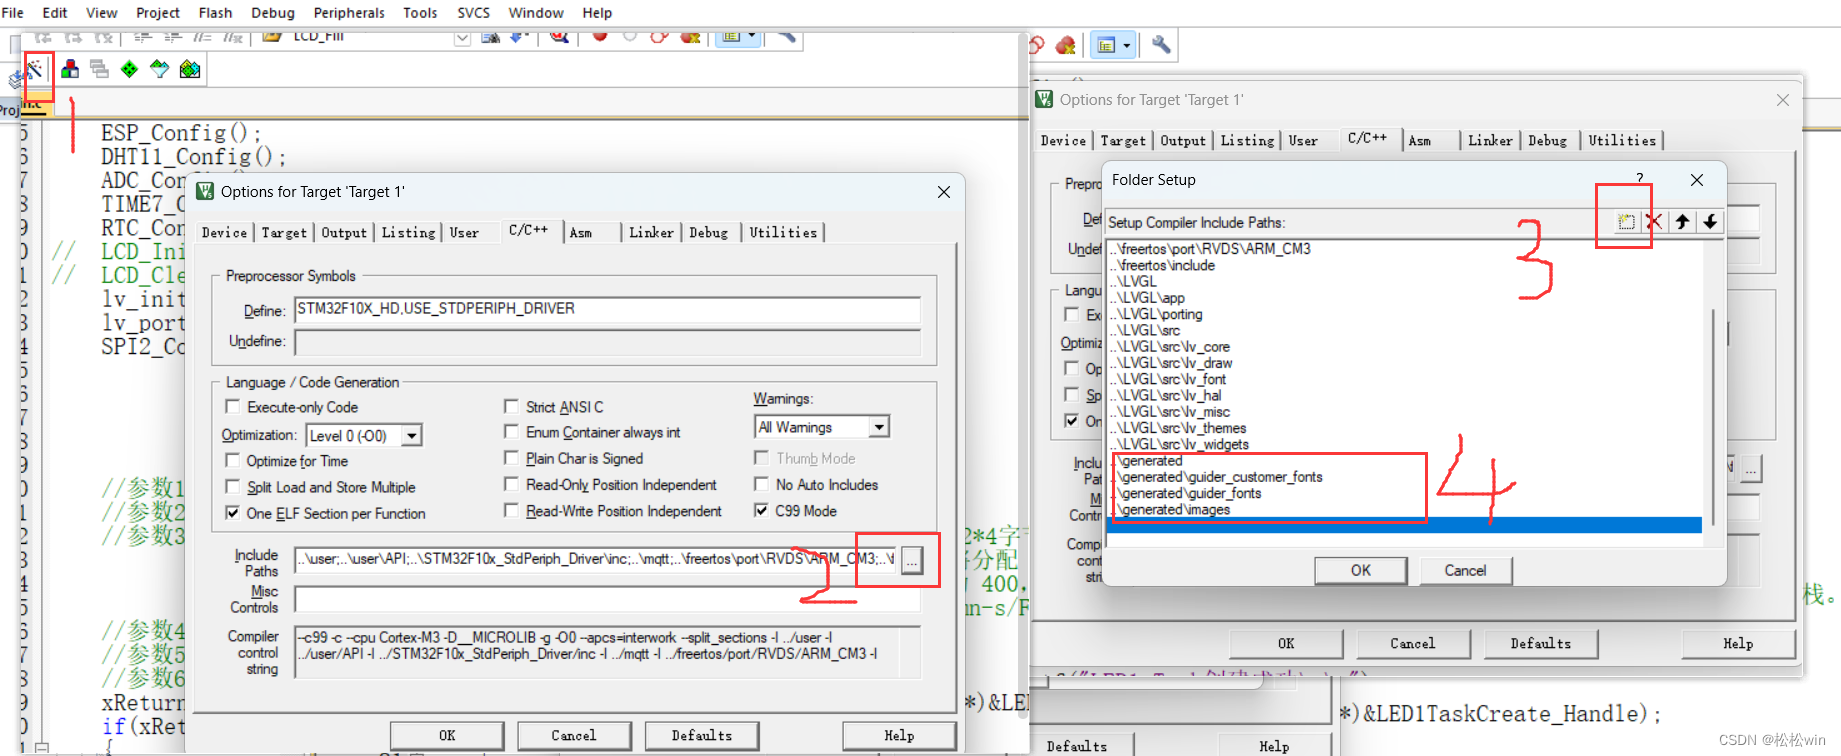This screenshot has width=1841, height=756.
Task: Click the Define field with STM32F10X_HD
Action: (607, 309)
